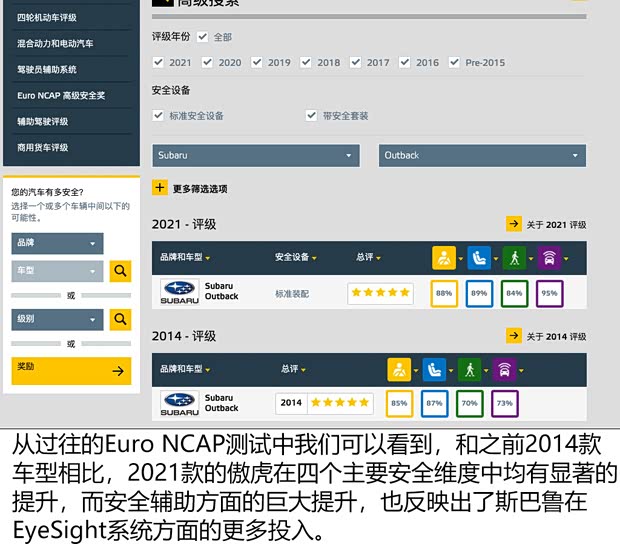The image size is (620, 544).
Task: Click the yellow arrow next to 关于 2021 评级
Action: point(514,224)
